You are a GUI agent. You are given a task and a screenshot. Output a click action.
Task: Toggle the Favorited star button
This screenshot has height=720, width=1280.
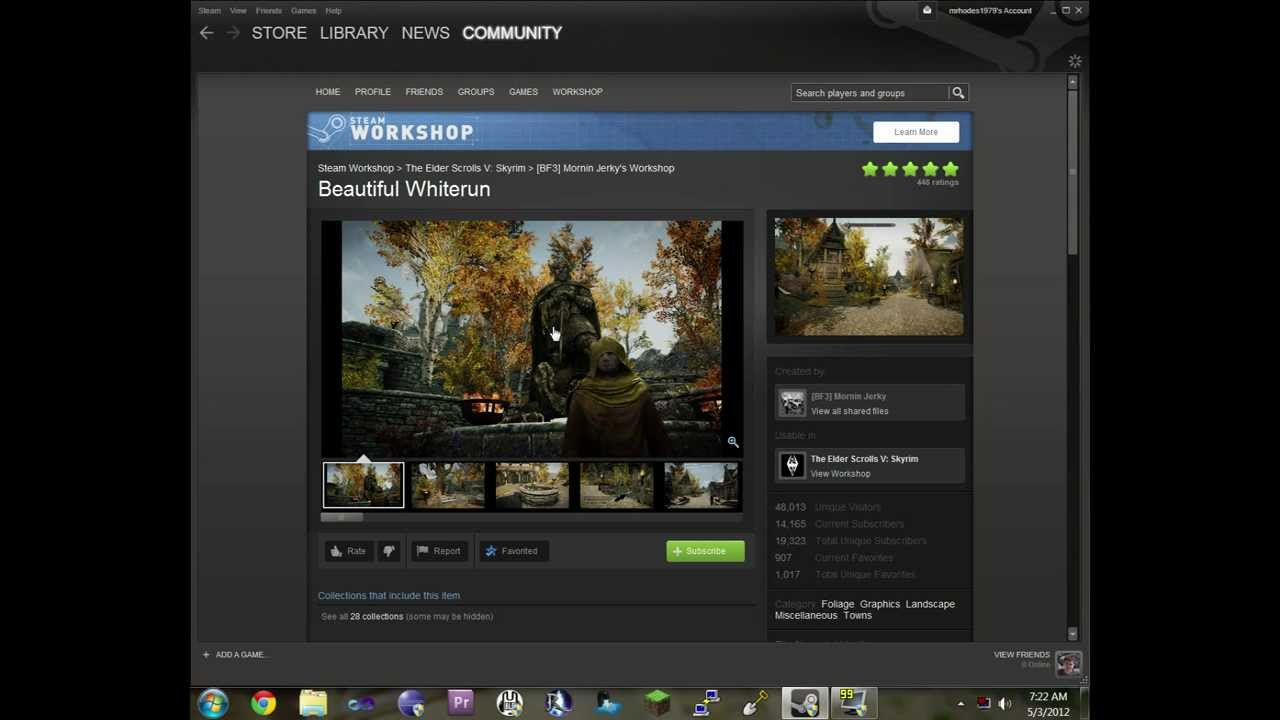tap(511, 551)
